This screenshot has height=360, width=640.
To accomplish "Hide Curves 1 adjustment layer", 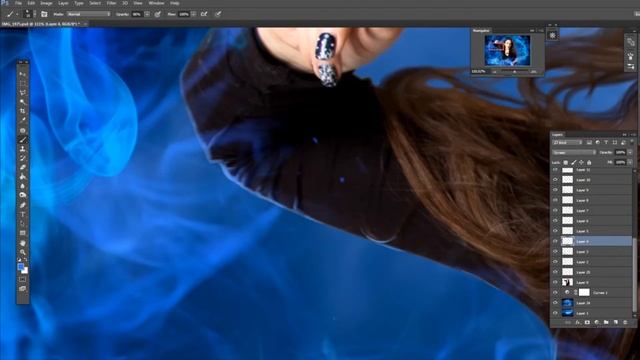I will (x=555, y=292).
